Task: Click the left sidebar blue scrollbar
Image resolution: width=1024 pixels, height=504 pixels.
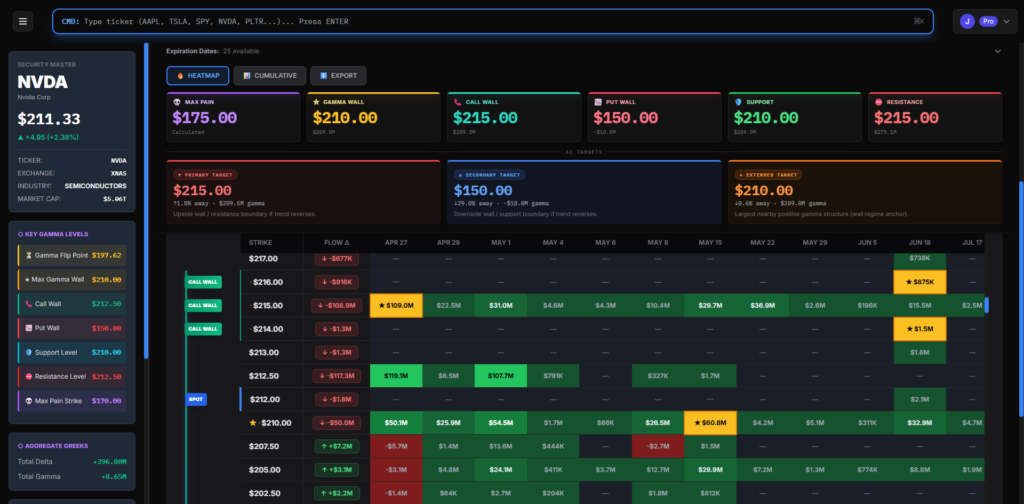Action: 146,201
